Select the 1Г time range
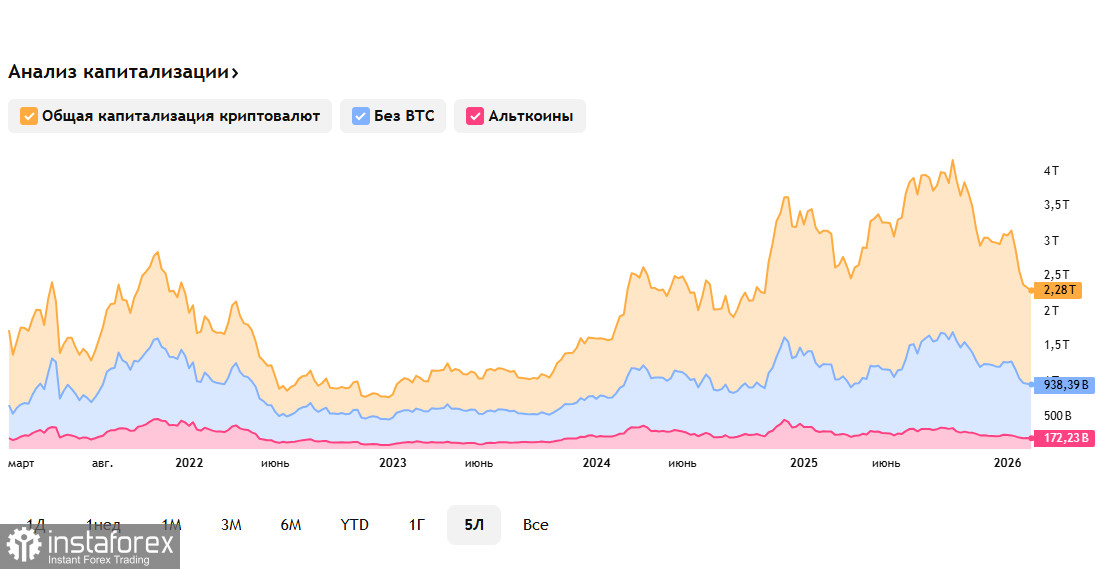Viewport: 1107px width, 569px height. click(x=417, y=525)
